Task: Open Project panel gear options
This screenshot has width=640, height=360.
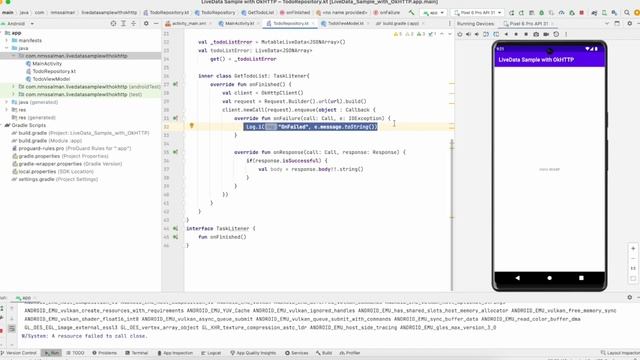Action: pos(146,24)
